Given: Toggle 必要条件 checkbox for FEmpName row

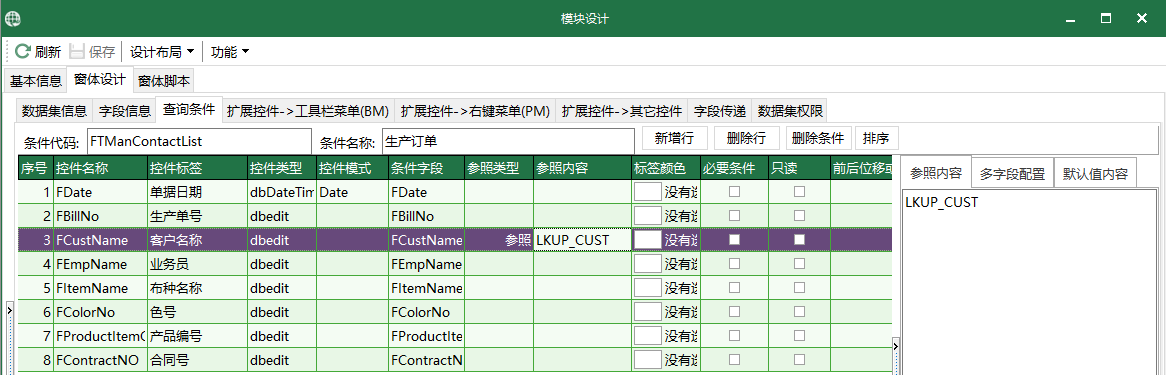Looking at the screenshot, I should 734,263.
